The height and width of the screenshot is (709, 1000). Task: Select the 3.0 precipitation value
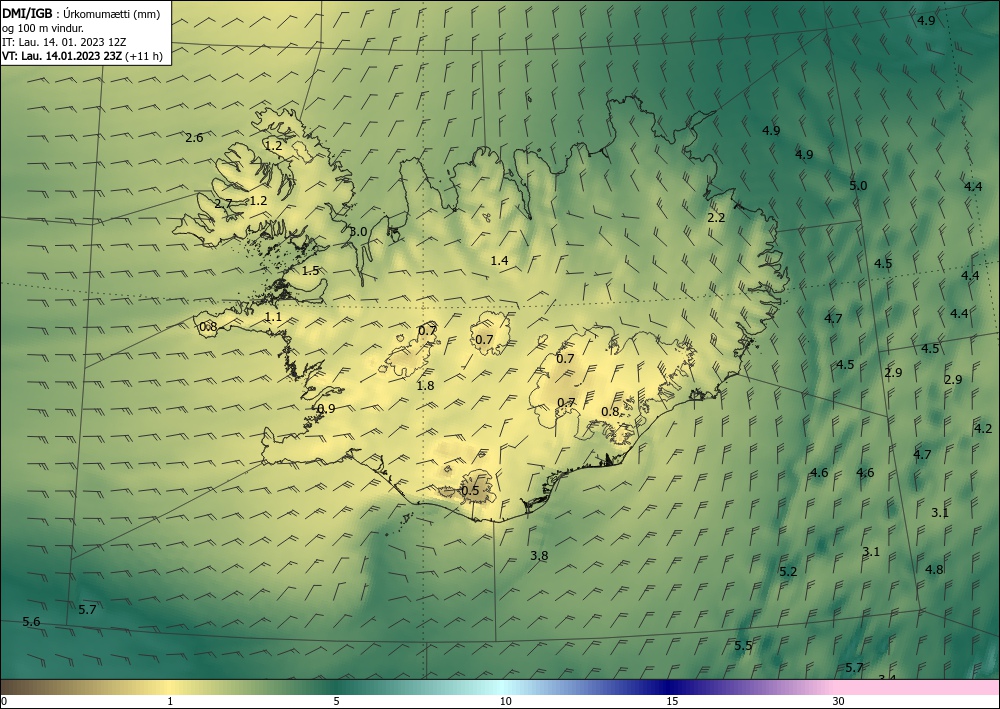[358, 231]
